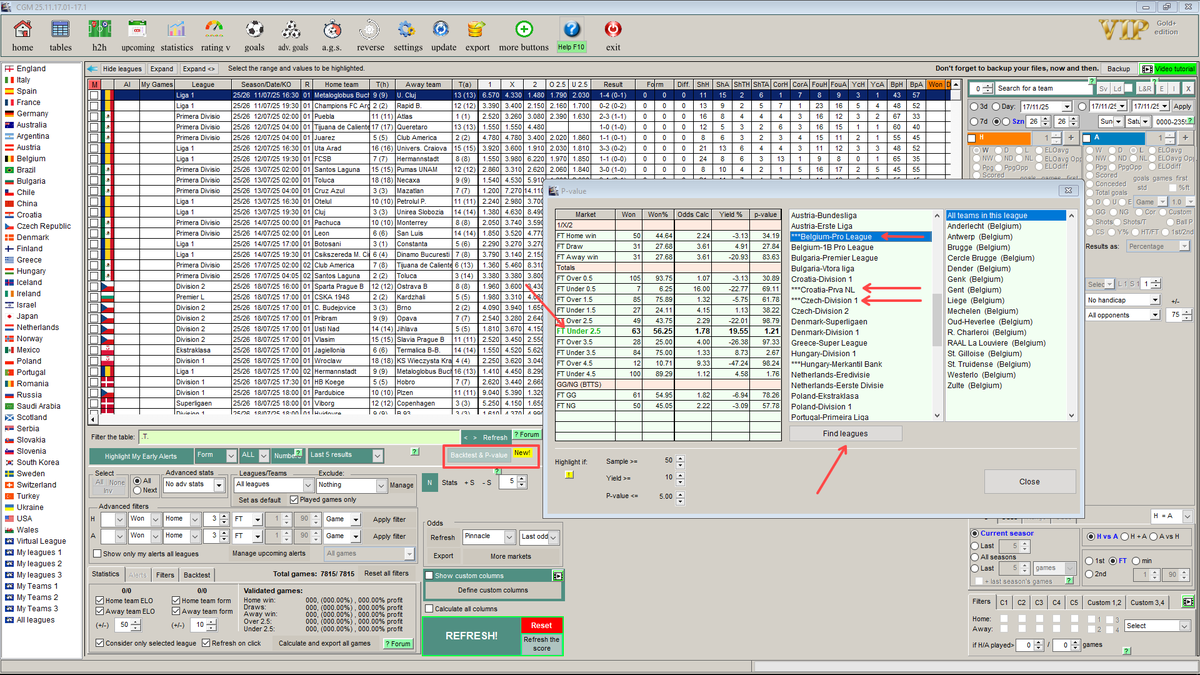Enable Calculate all columns checkbox

428,608
